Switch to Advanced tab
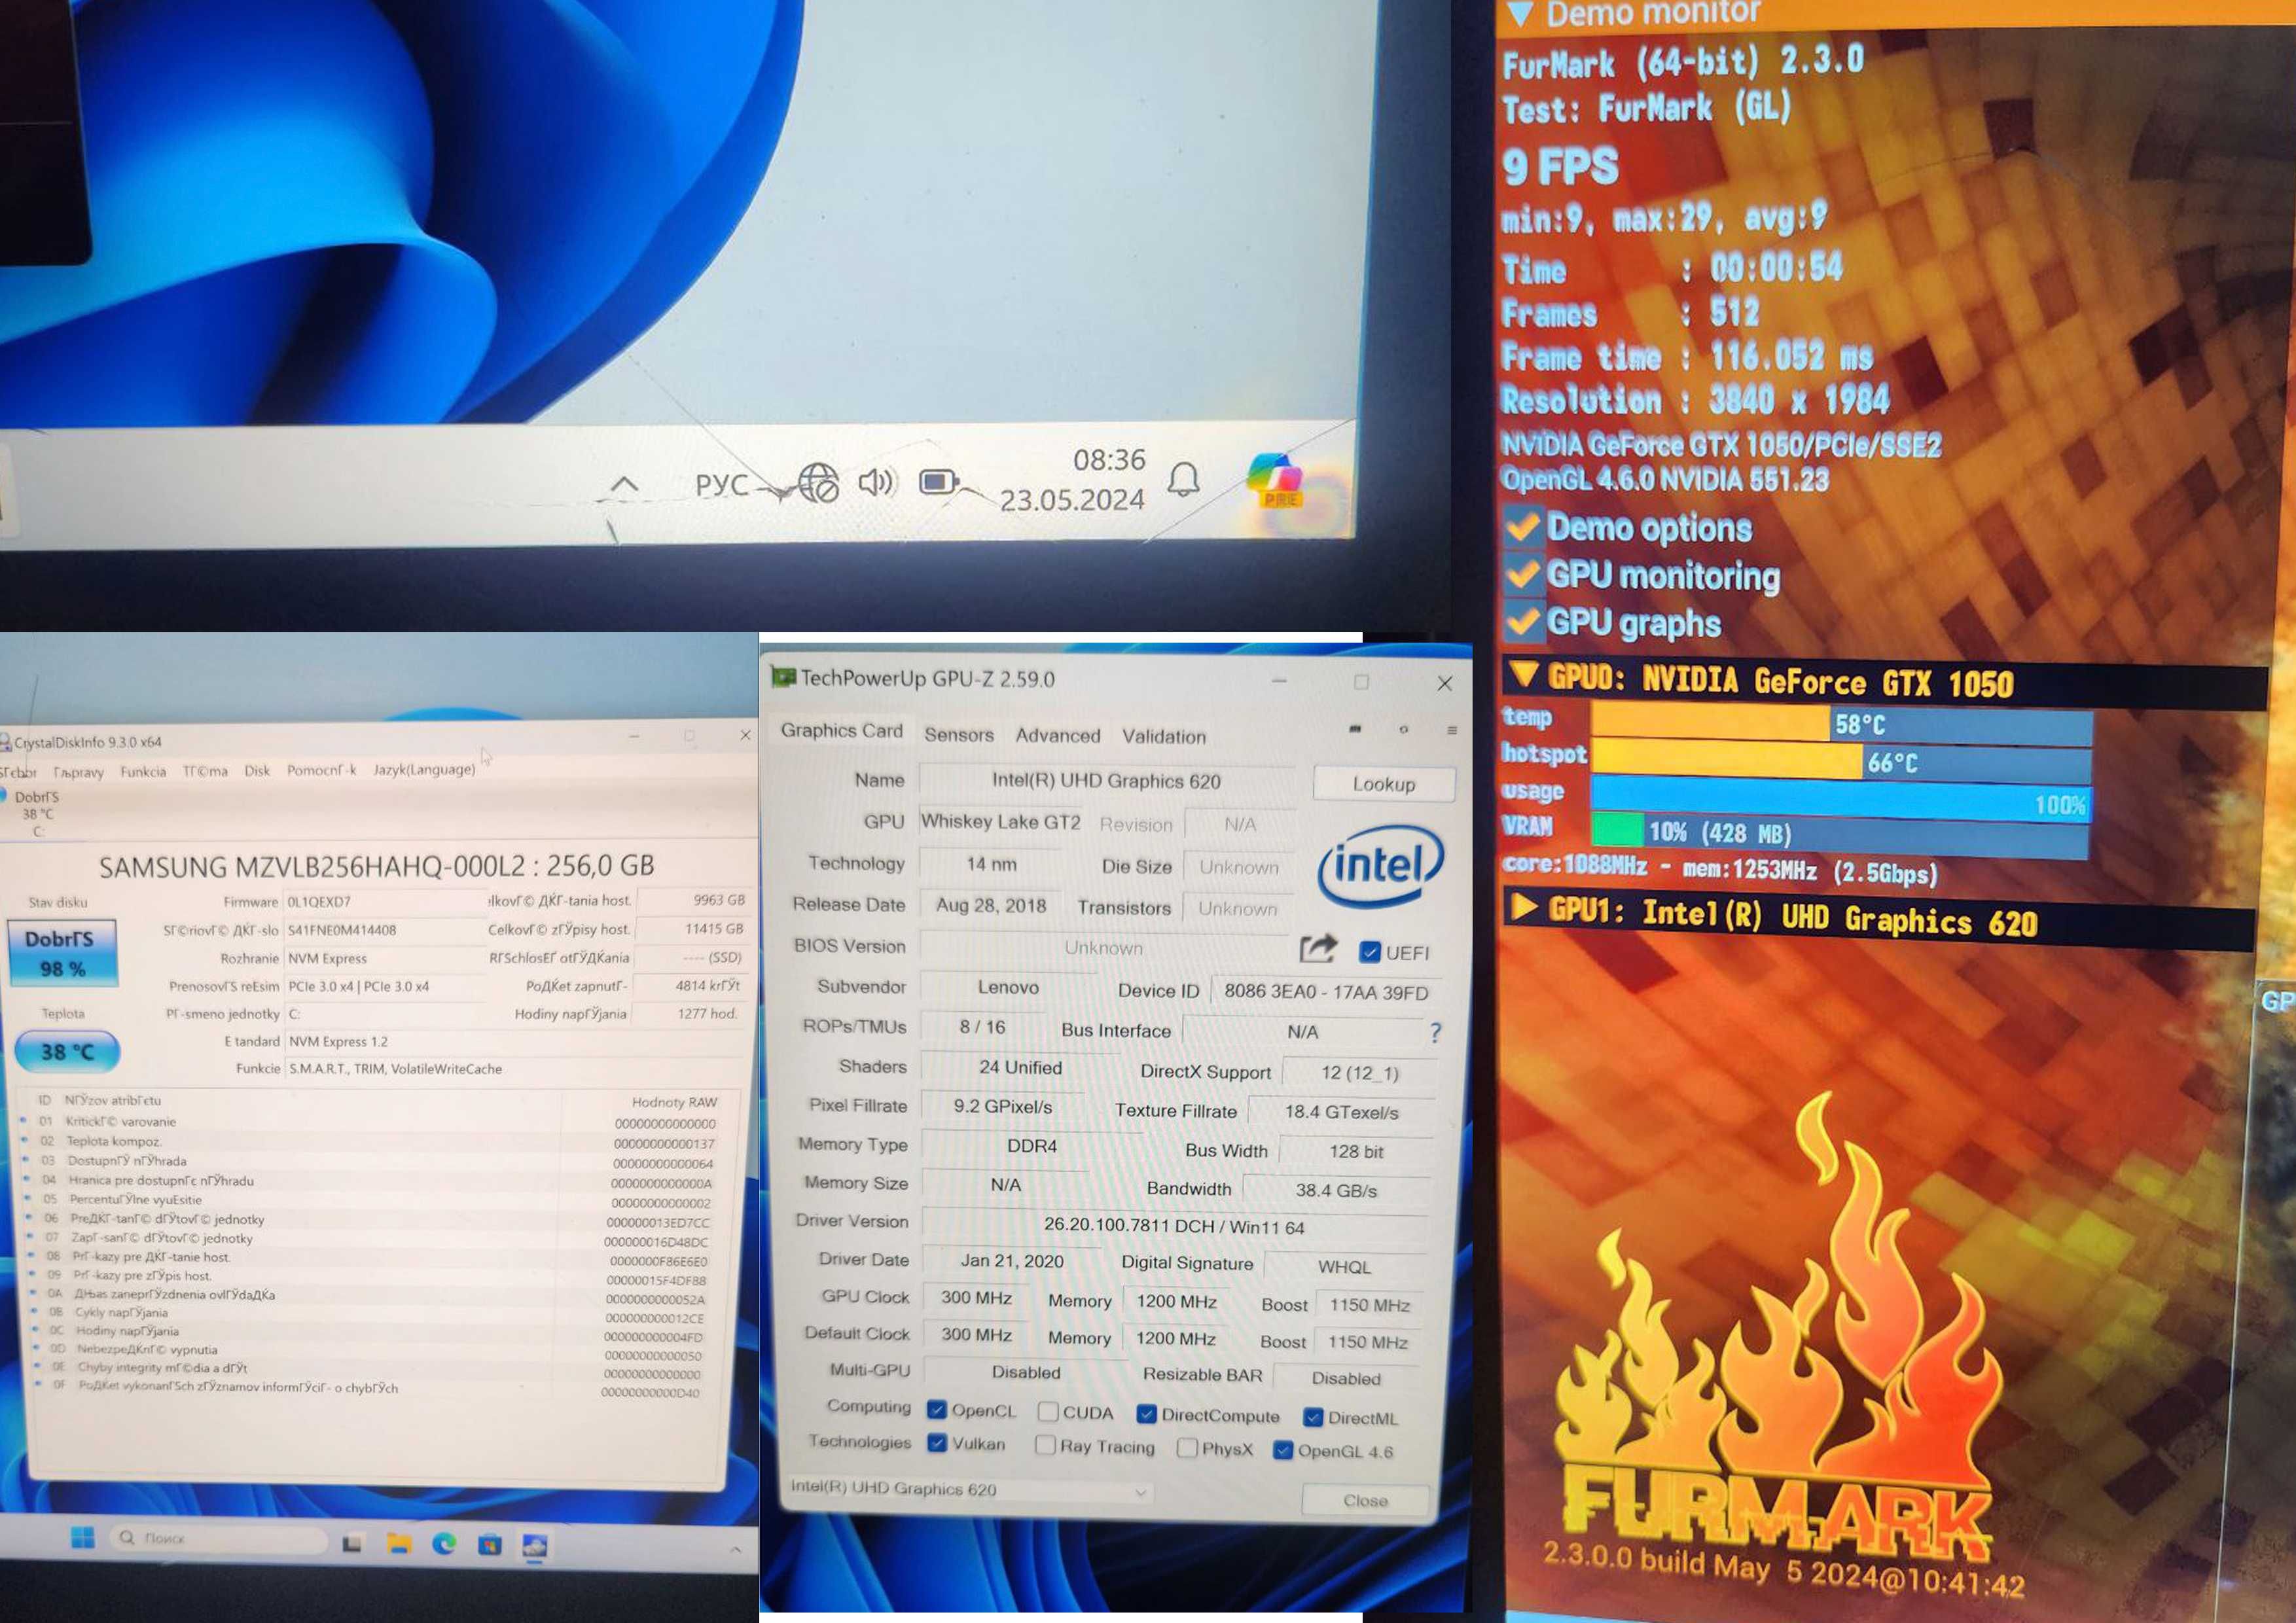 point(1057,735)
